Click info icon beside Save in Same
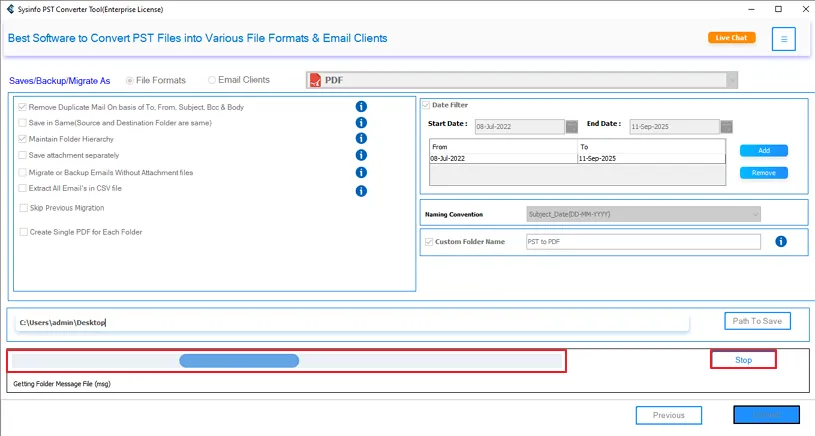Image resolution: width=815 pixels, height=436 pixels. click(x=361, y=123)
